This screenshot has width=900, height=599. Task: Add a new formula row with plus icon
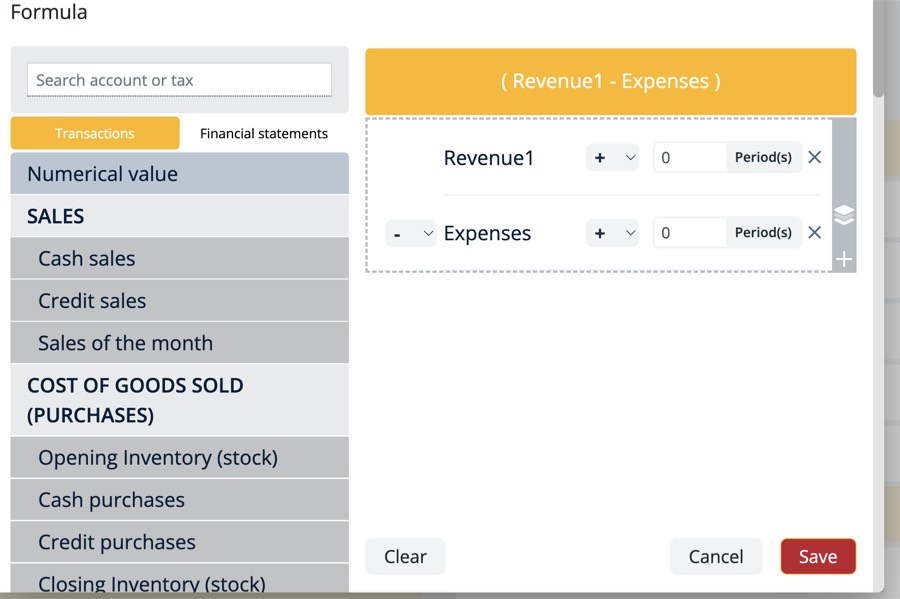pos(844,259)
